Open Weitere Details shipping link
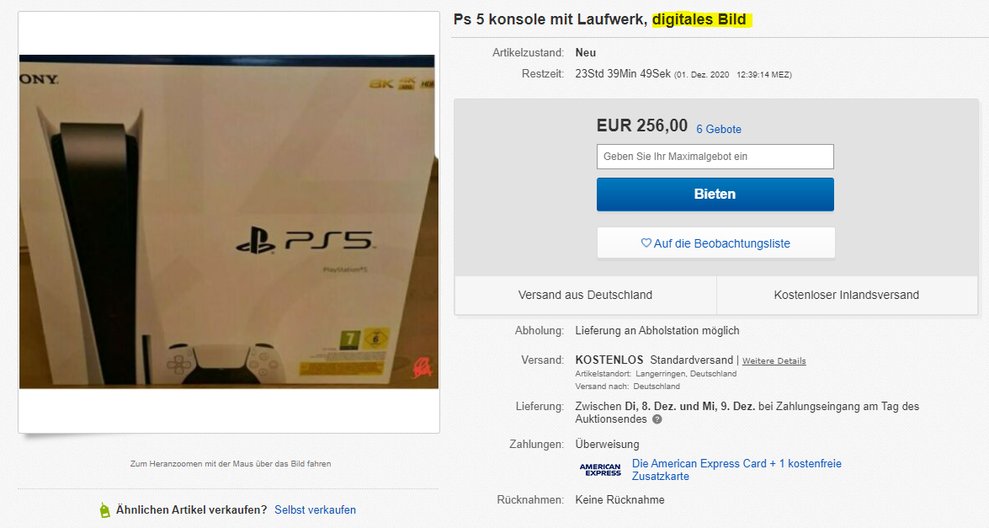989x528 pixels. point(774,361)
